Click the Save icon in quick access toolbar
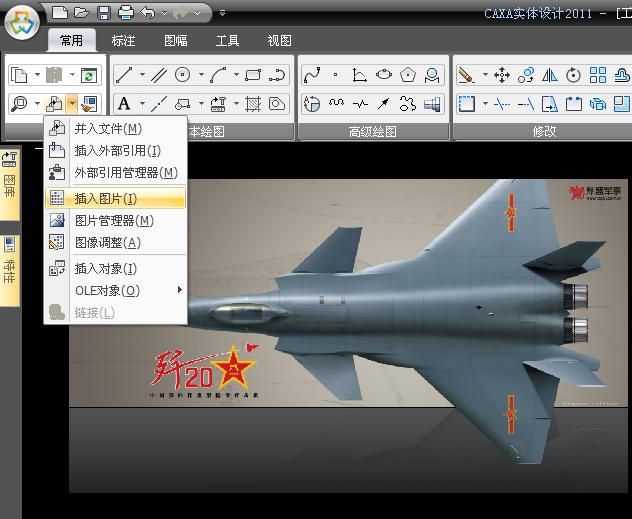Screen dimensions: 632x519 point(104,13)
